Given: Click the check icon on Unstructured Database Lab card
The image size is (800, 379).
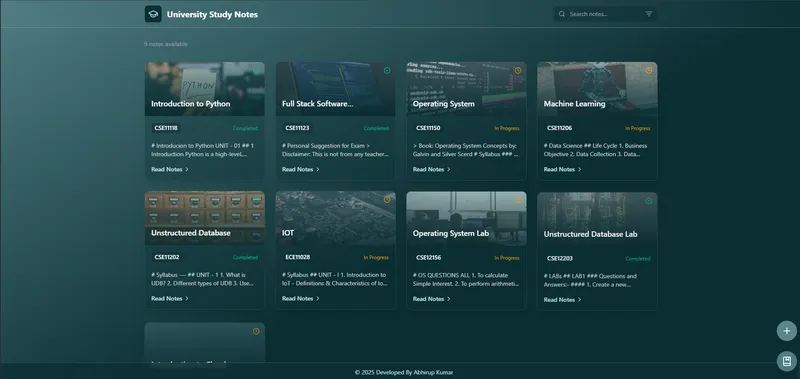Looking at the screenshot, I should [648, 201].
